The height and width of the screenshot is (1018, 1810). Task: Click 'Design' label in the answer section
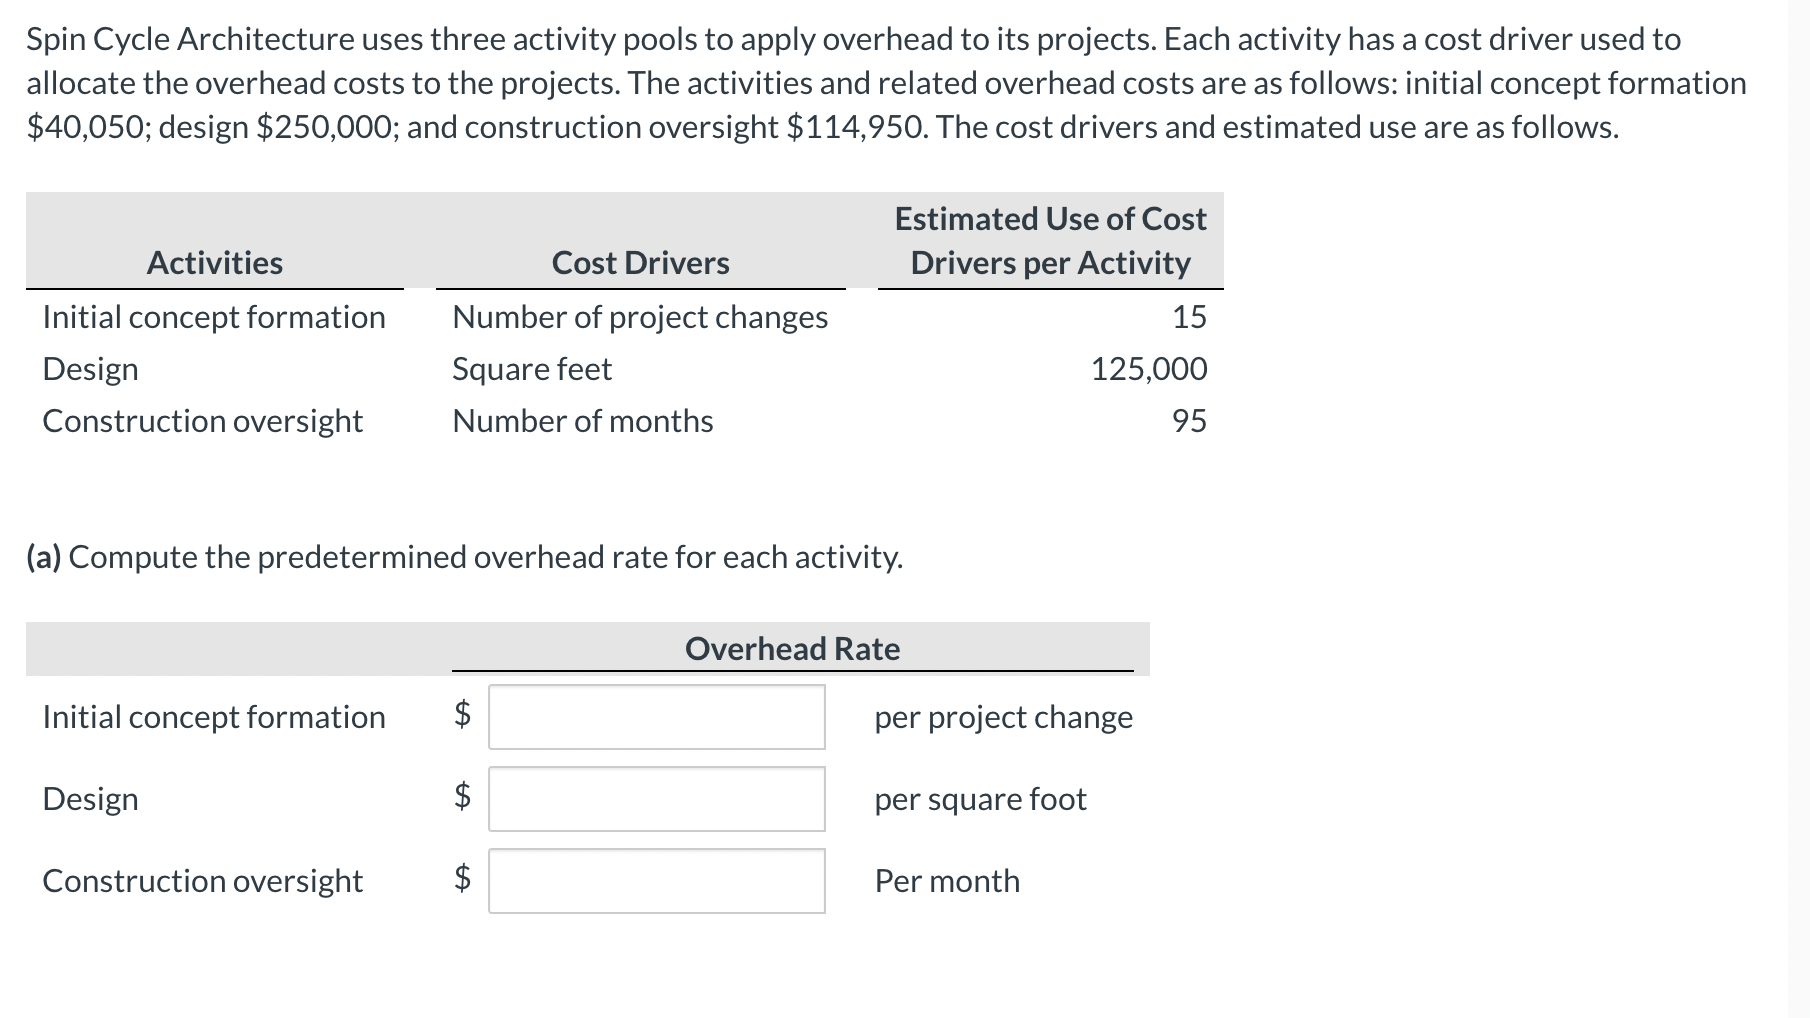tap(91, 799)
